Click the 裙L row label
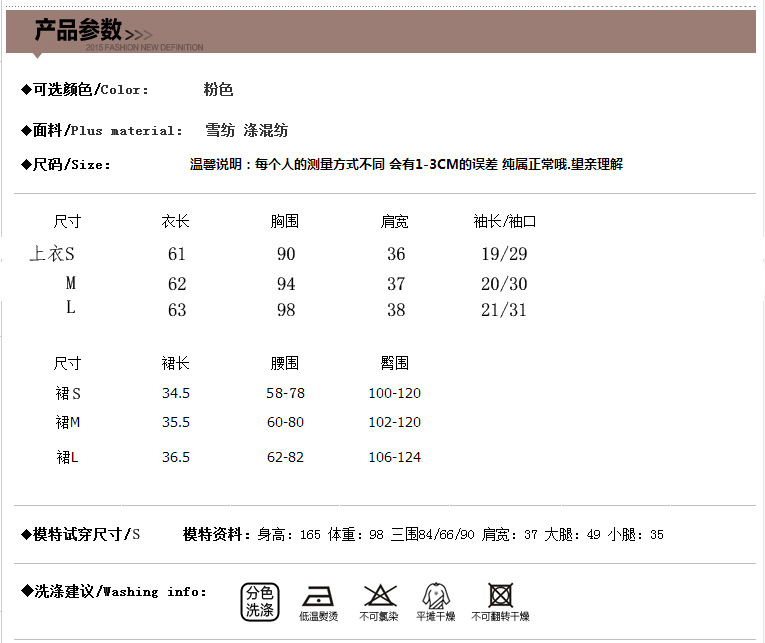The height and width of the screenshot is (643, 765). [67, 457]
